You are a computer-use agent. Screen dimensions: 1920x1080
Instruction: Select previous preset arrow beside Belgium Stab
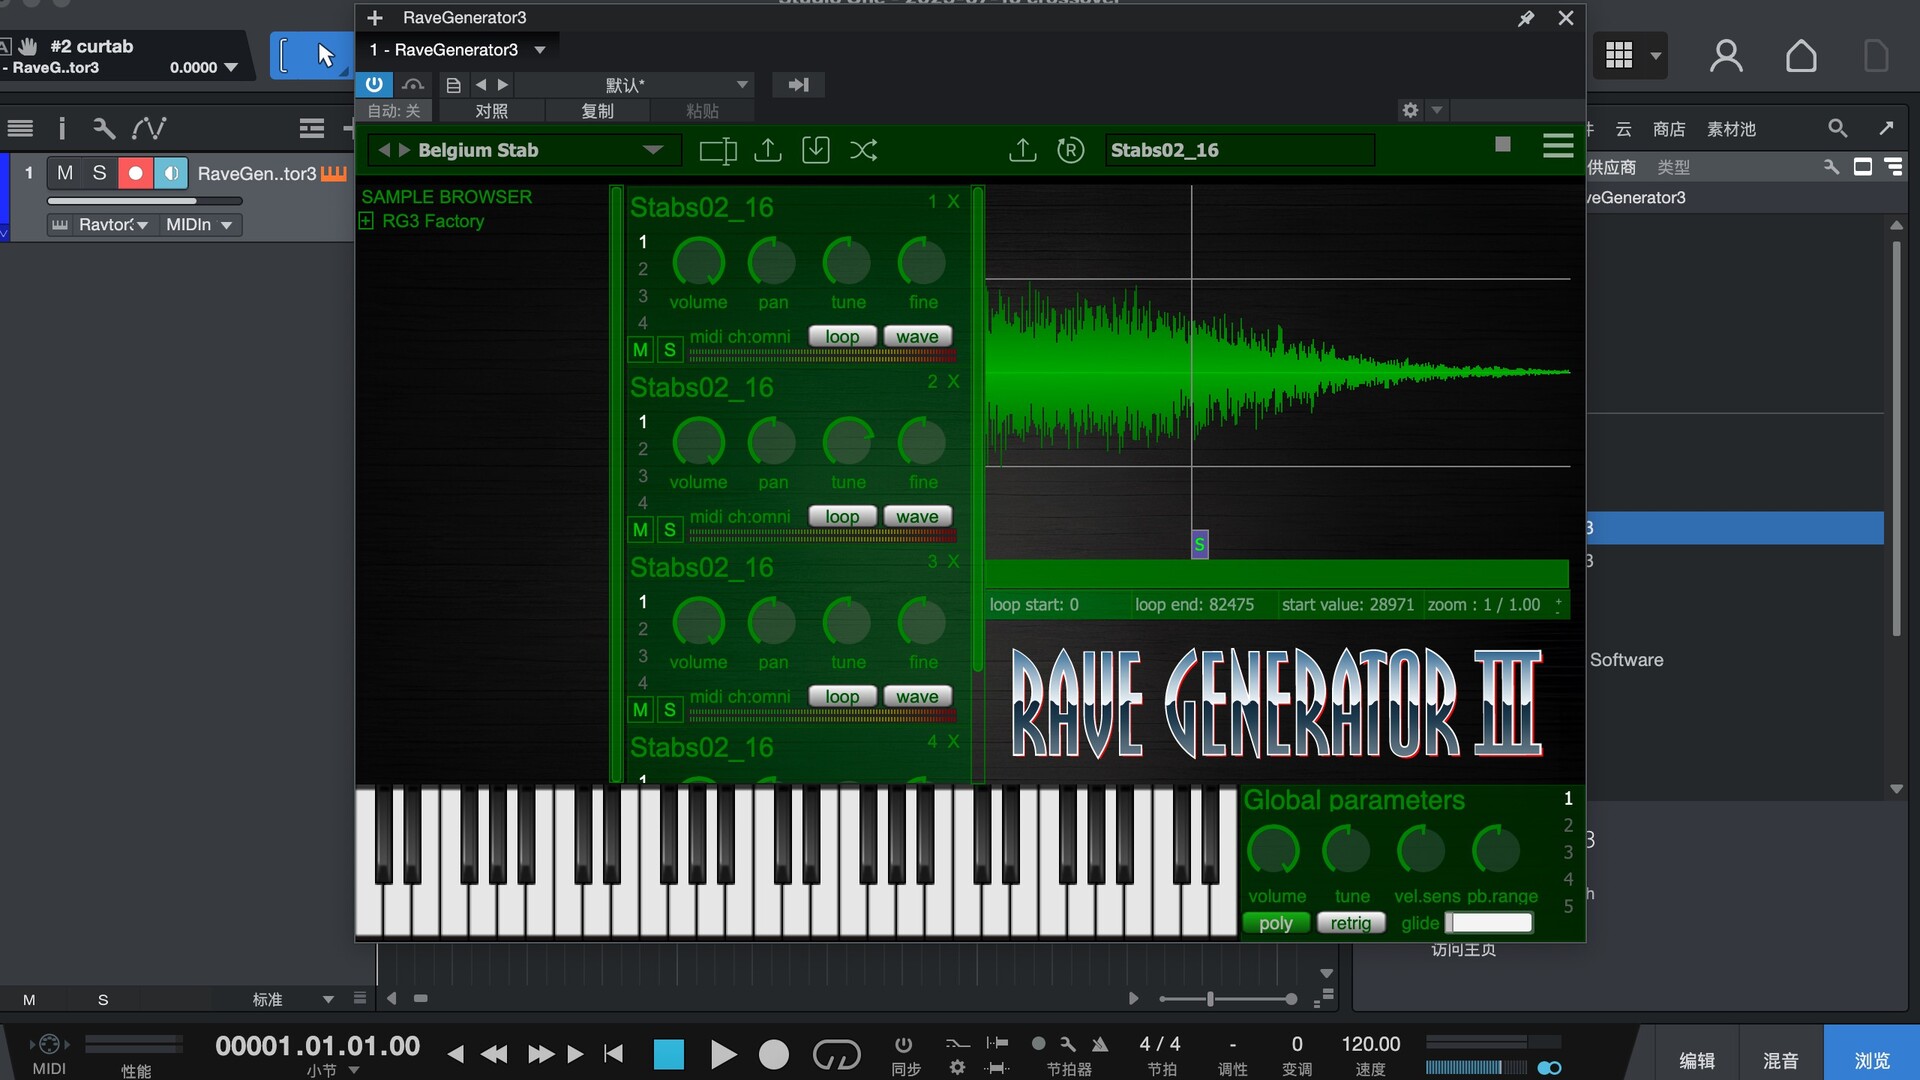[384, 150]
